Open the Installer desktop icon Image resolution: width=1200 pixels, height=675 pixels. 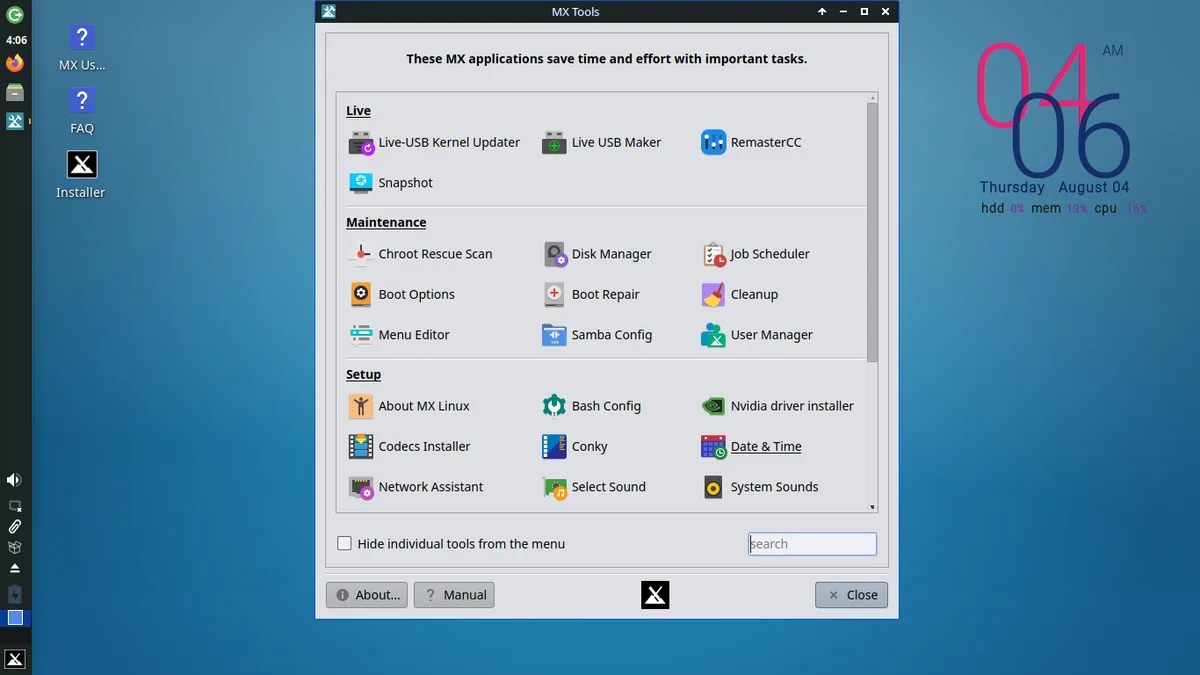tap(81, 175)
